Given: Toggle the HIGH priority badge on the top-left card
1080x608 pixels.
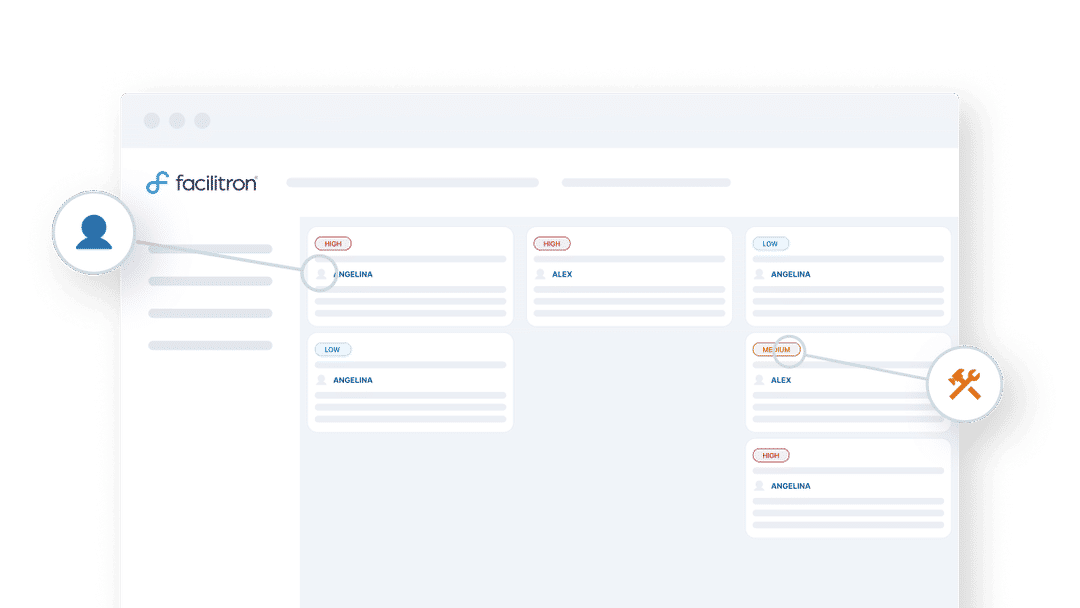Looking at the screenshot, I should pos(332,243).
